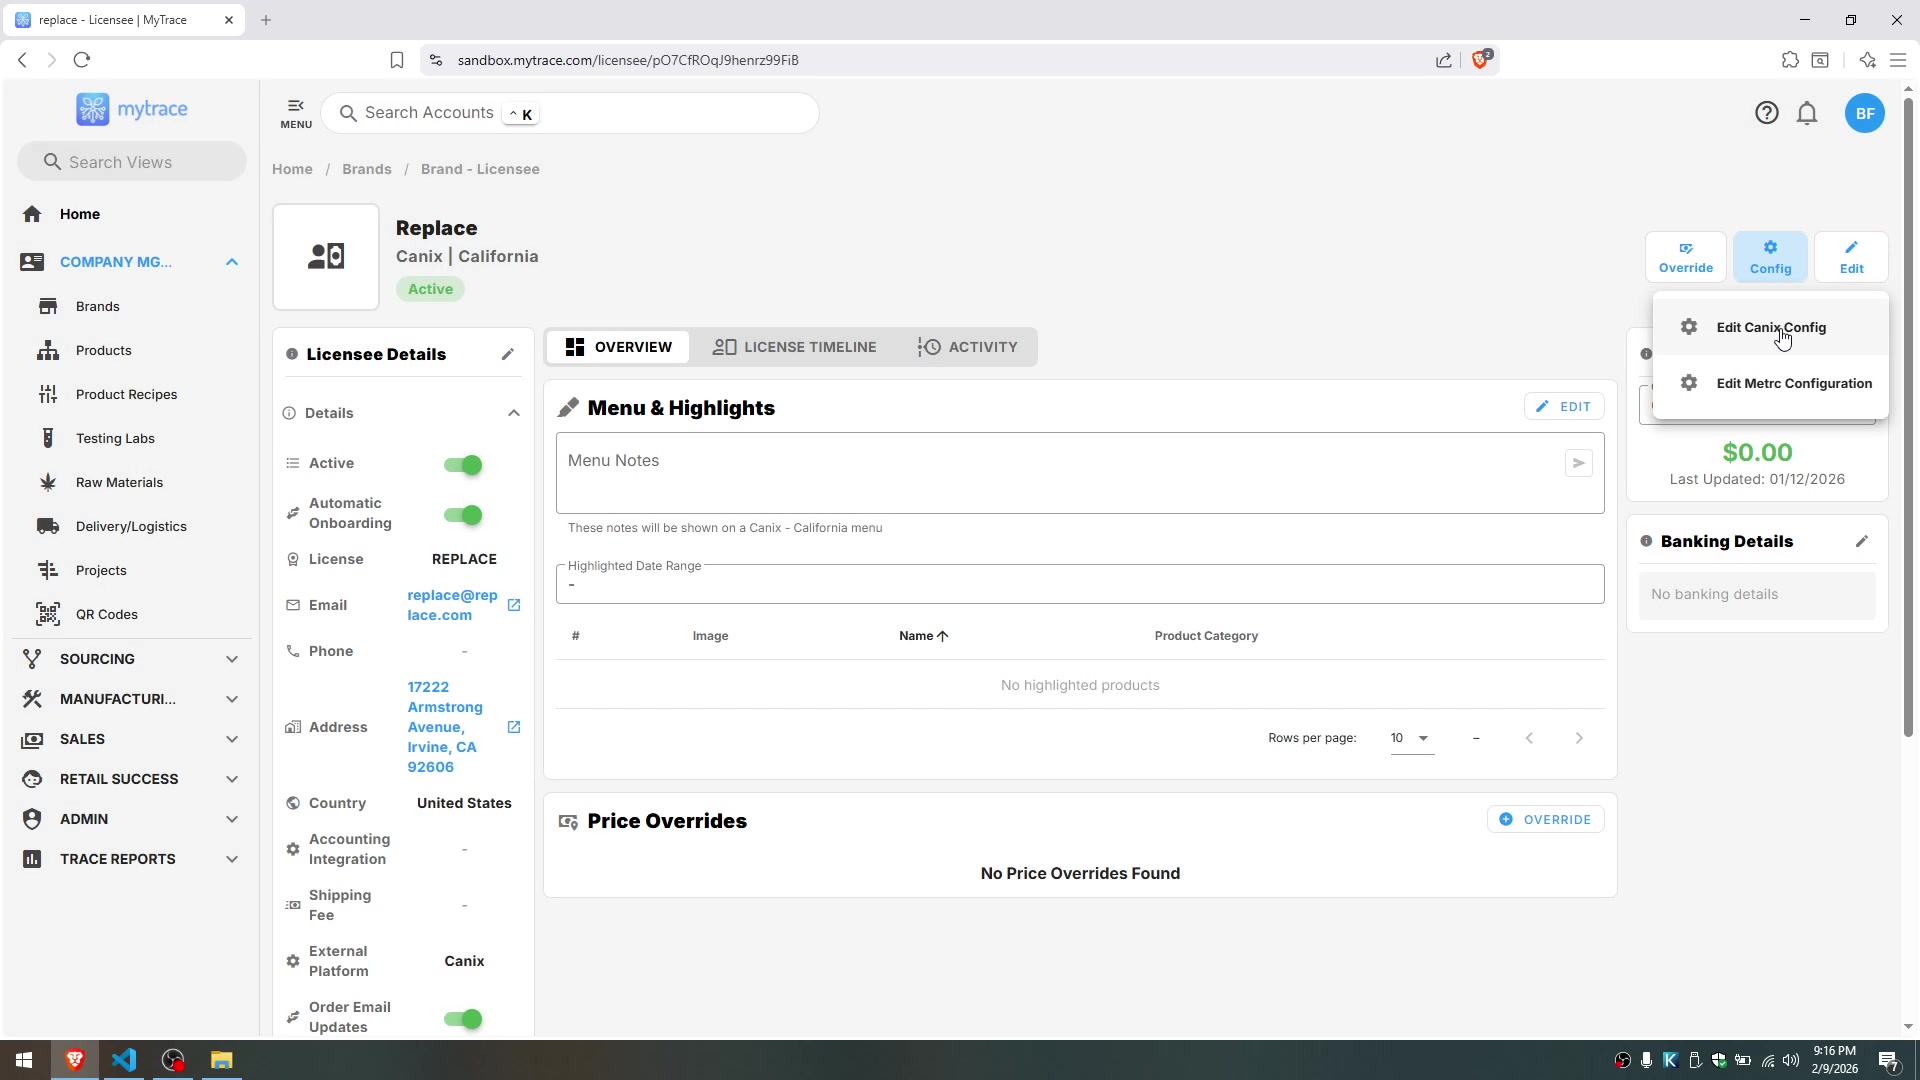Select Edit Metrc Configuration menu item

(1793, 383)
